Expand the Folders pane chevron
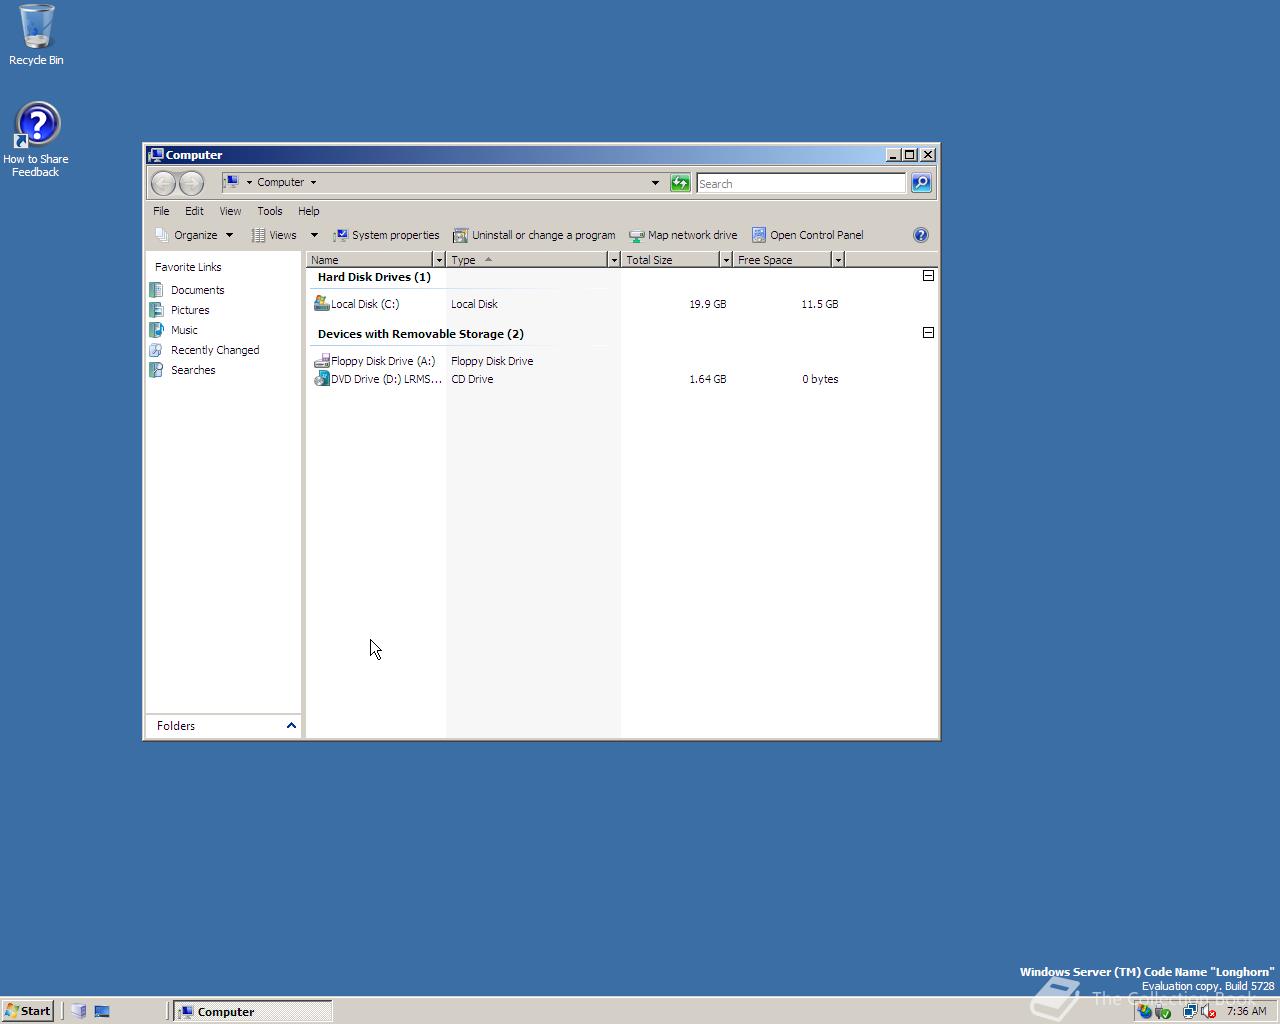 [291, 726]
